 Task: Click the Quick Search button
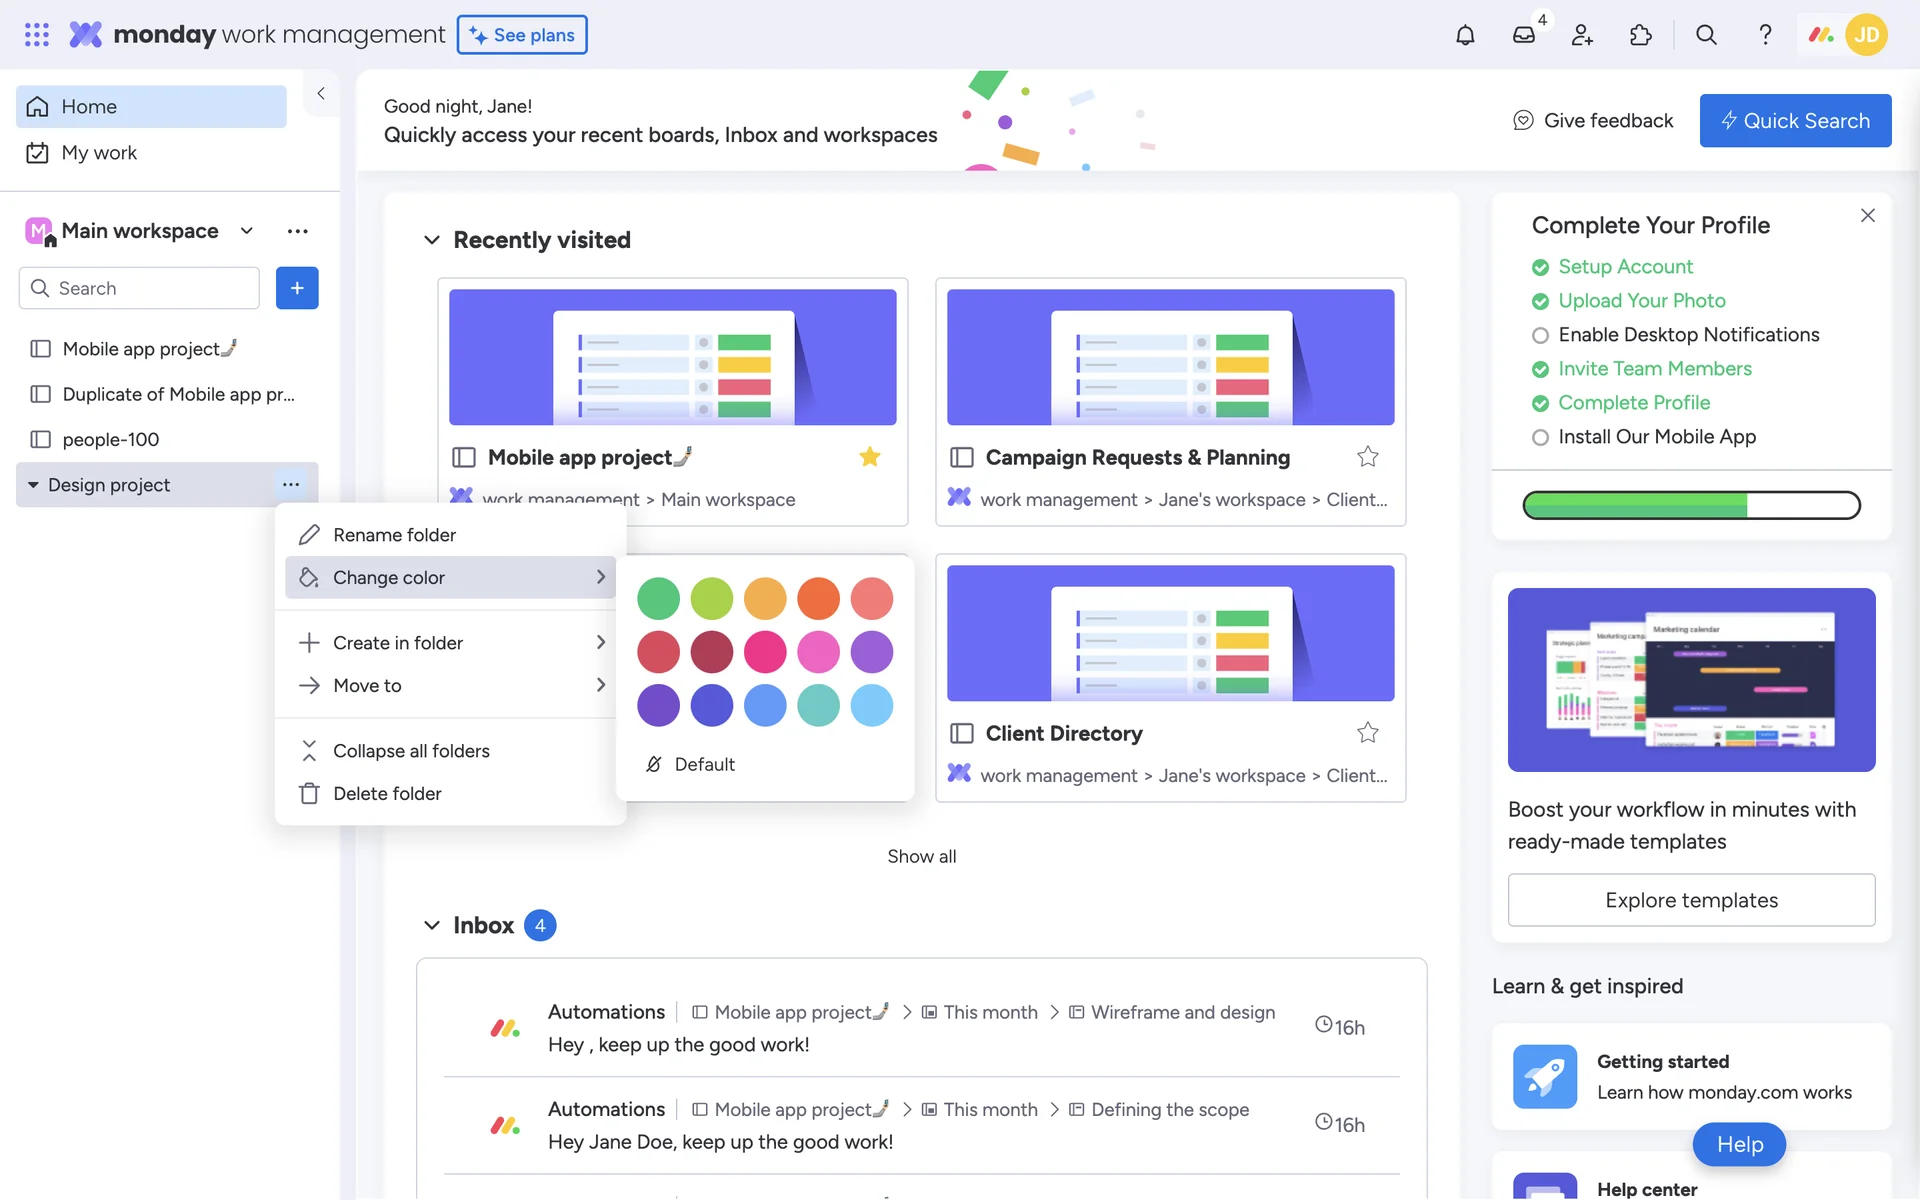[1795, 121]
